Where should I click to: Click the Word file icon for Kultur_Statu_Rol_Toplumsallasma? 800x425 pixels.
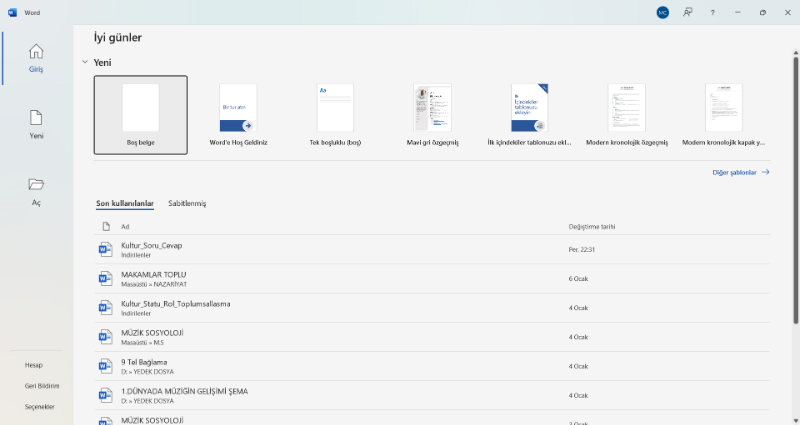coord(105,307)
